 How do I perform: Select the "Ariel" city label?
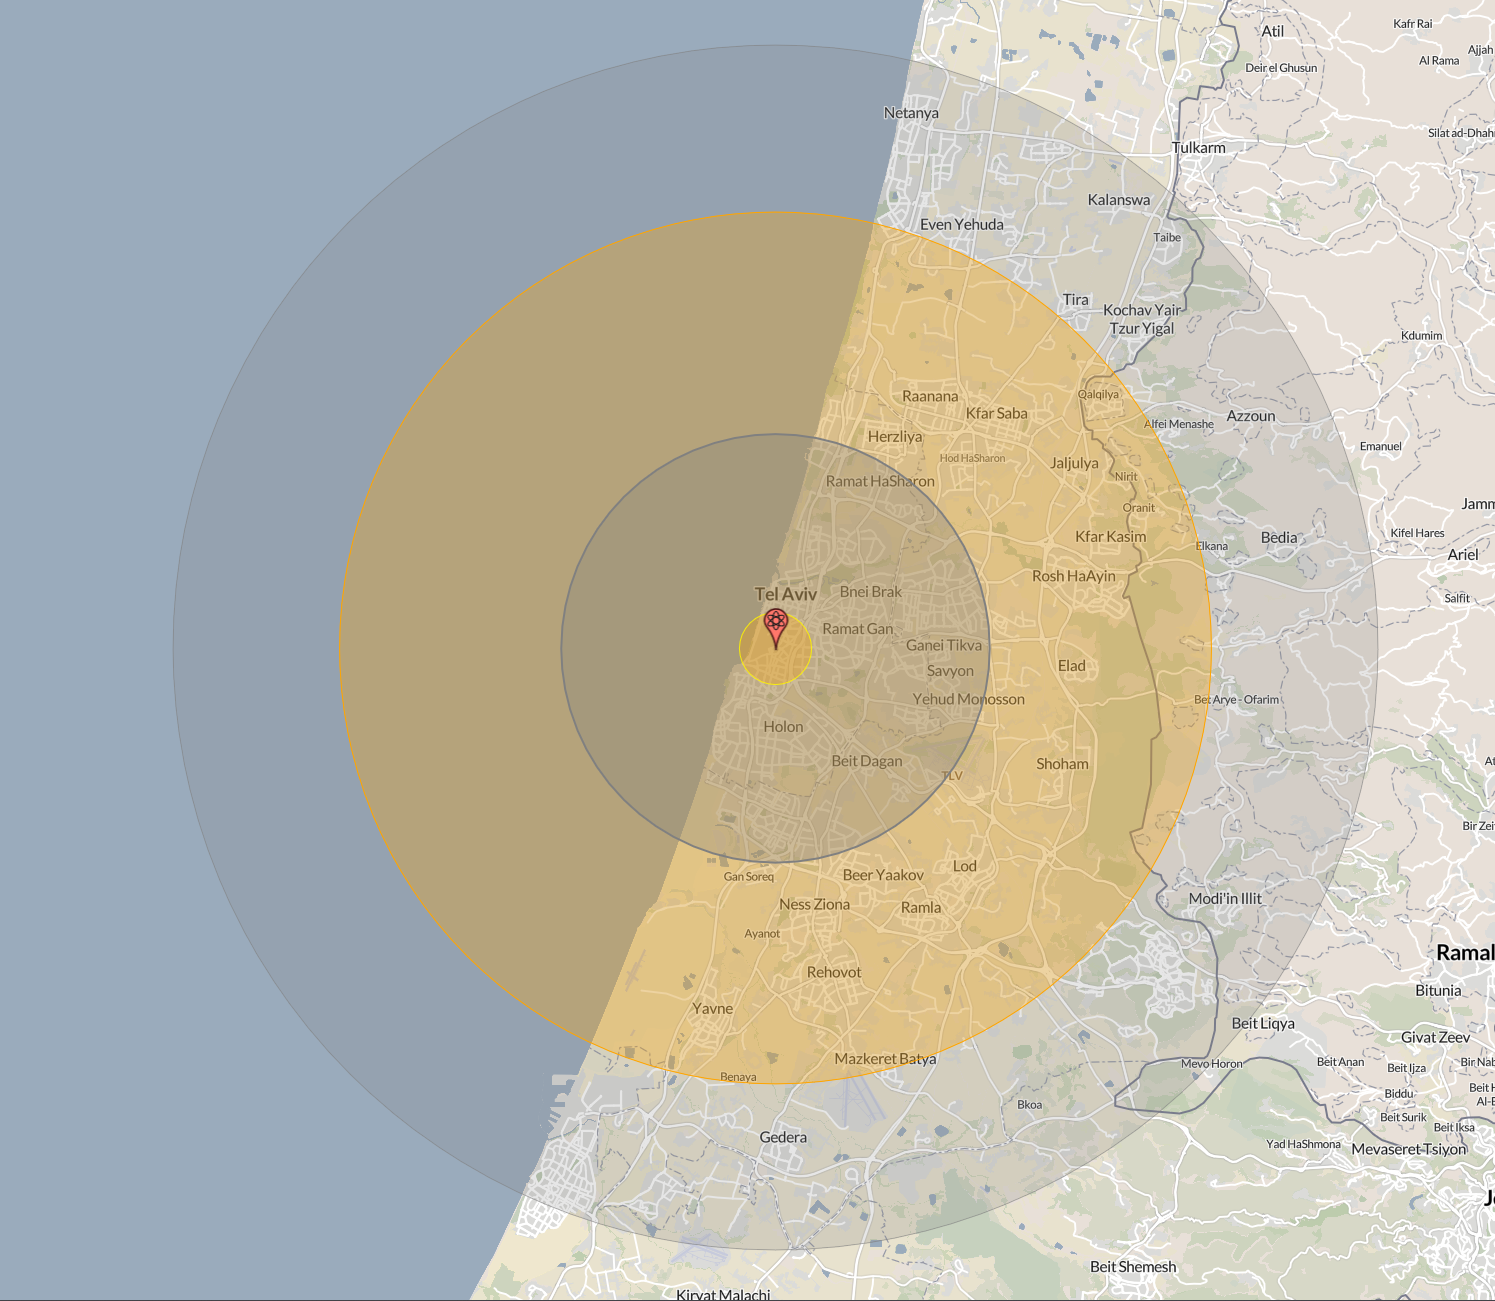pyautogui.click(x=1463, y=555)
